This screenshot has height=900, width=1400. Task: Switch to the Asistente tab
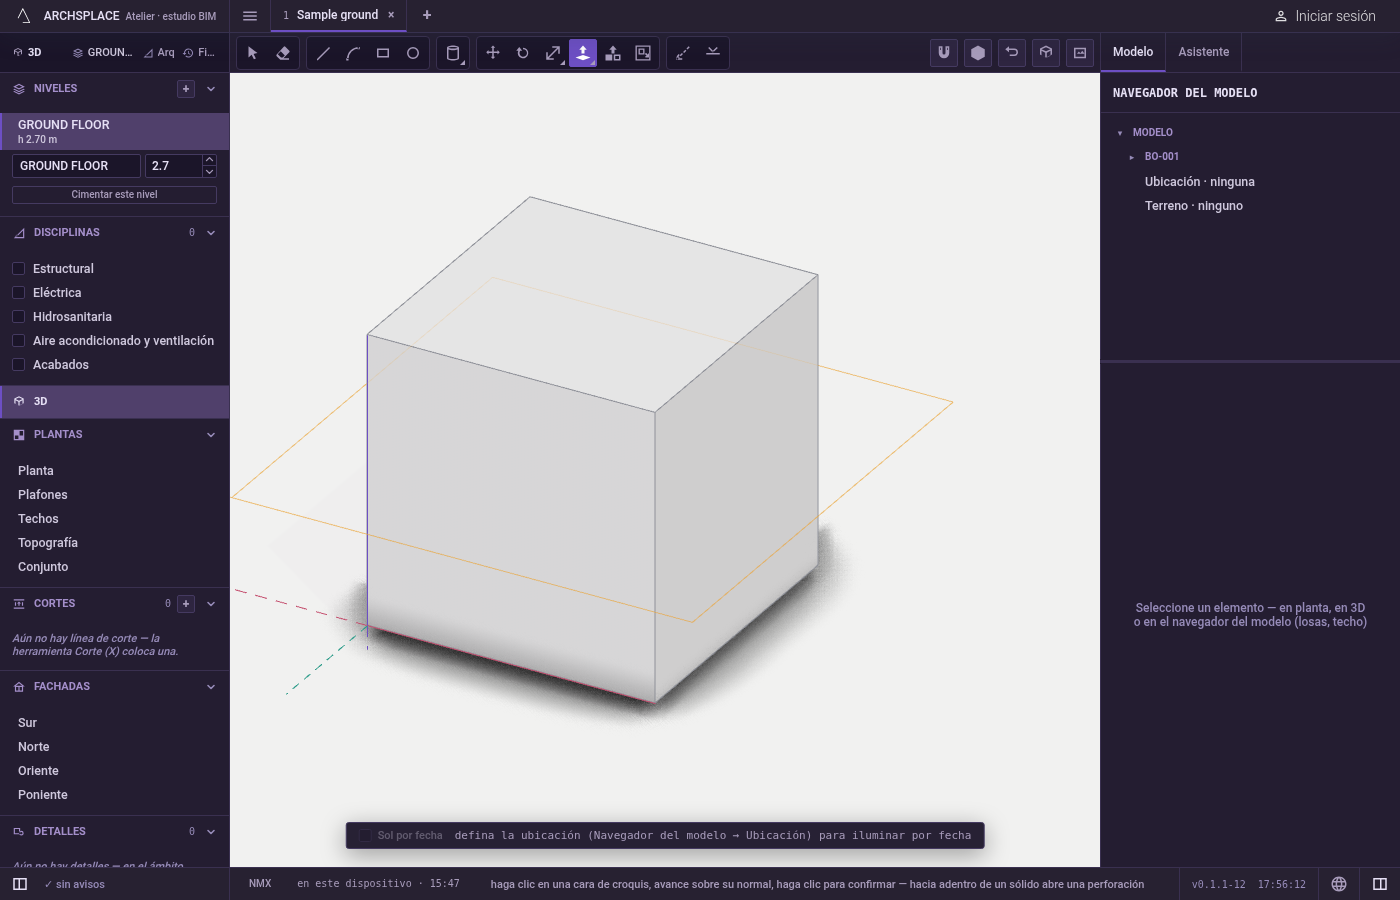[x=1203, y=52]
